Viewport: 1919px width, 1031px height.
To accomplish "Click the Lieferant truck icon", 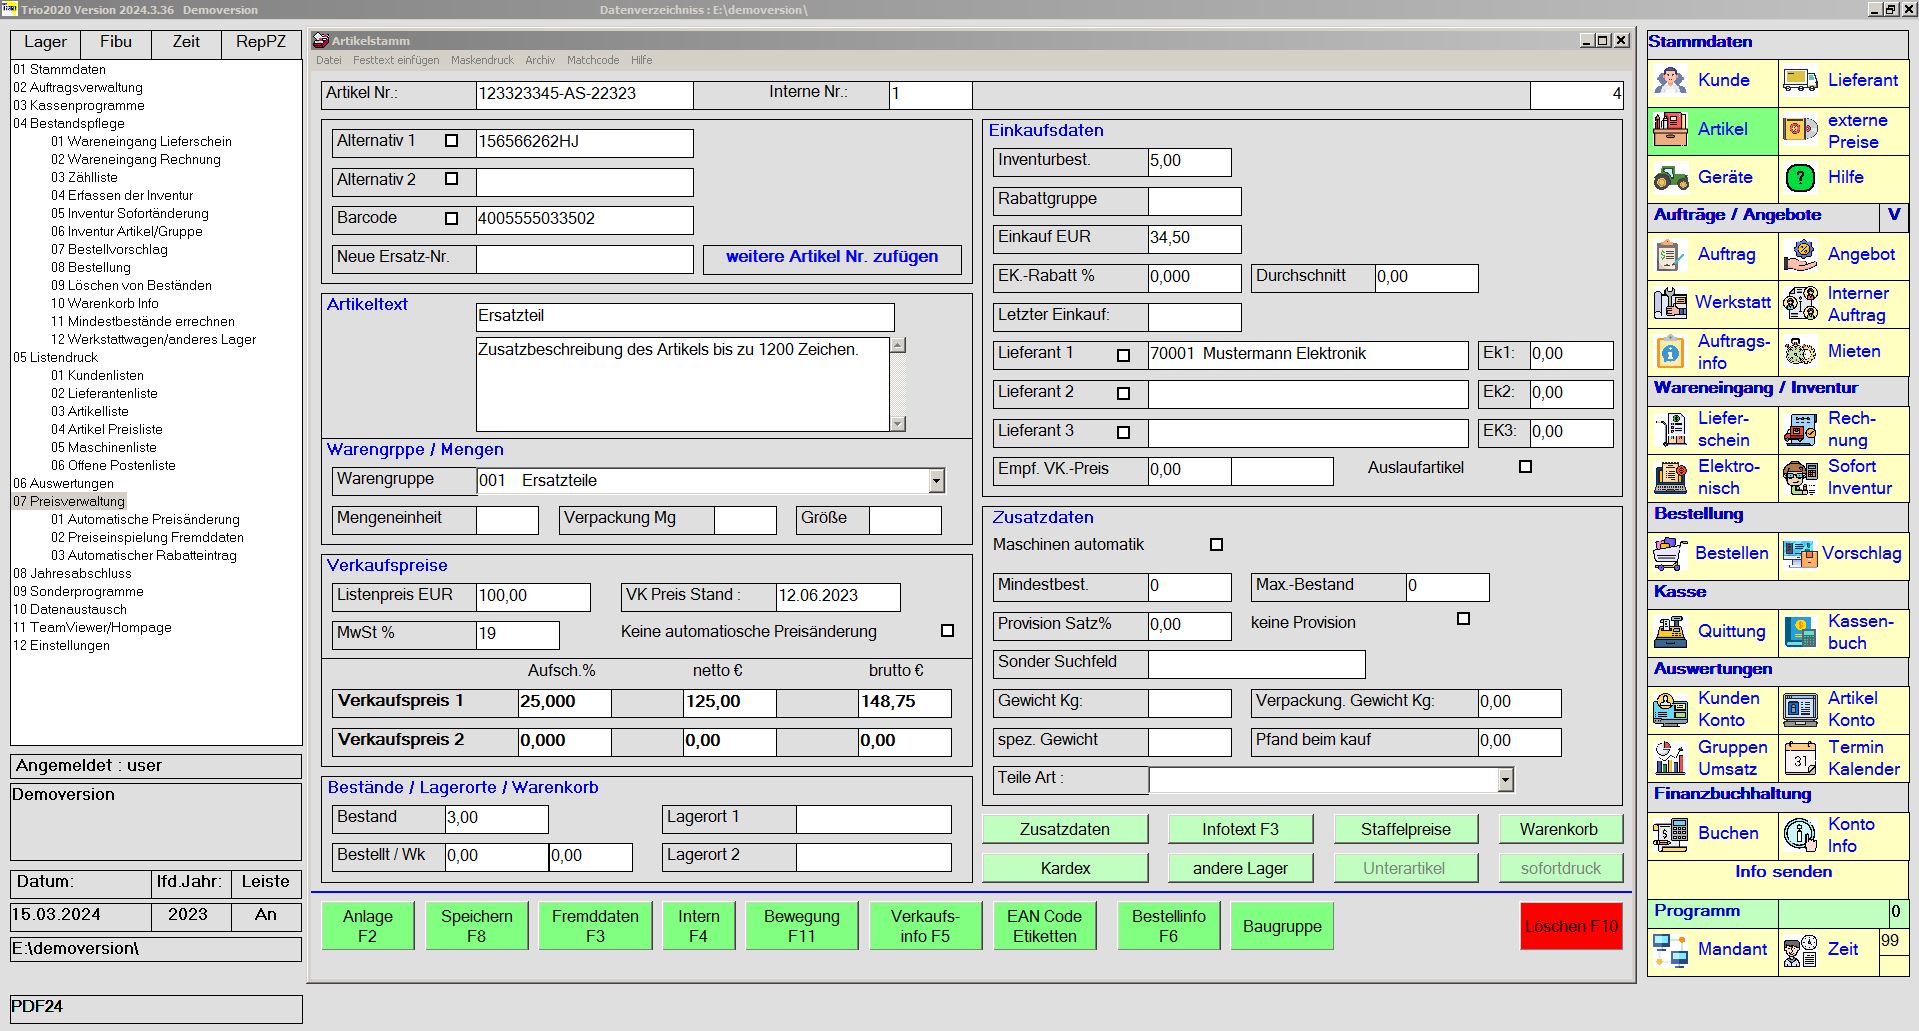I will (x=1800, y=80).
